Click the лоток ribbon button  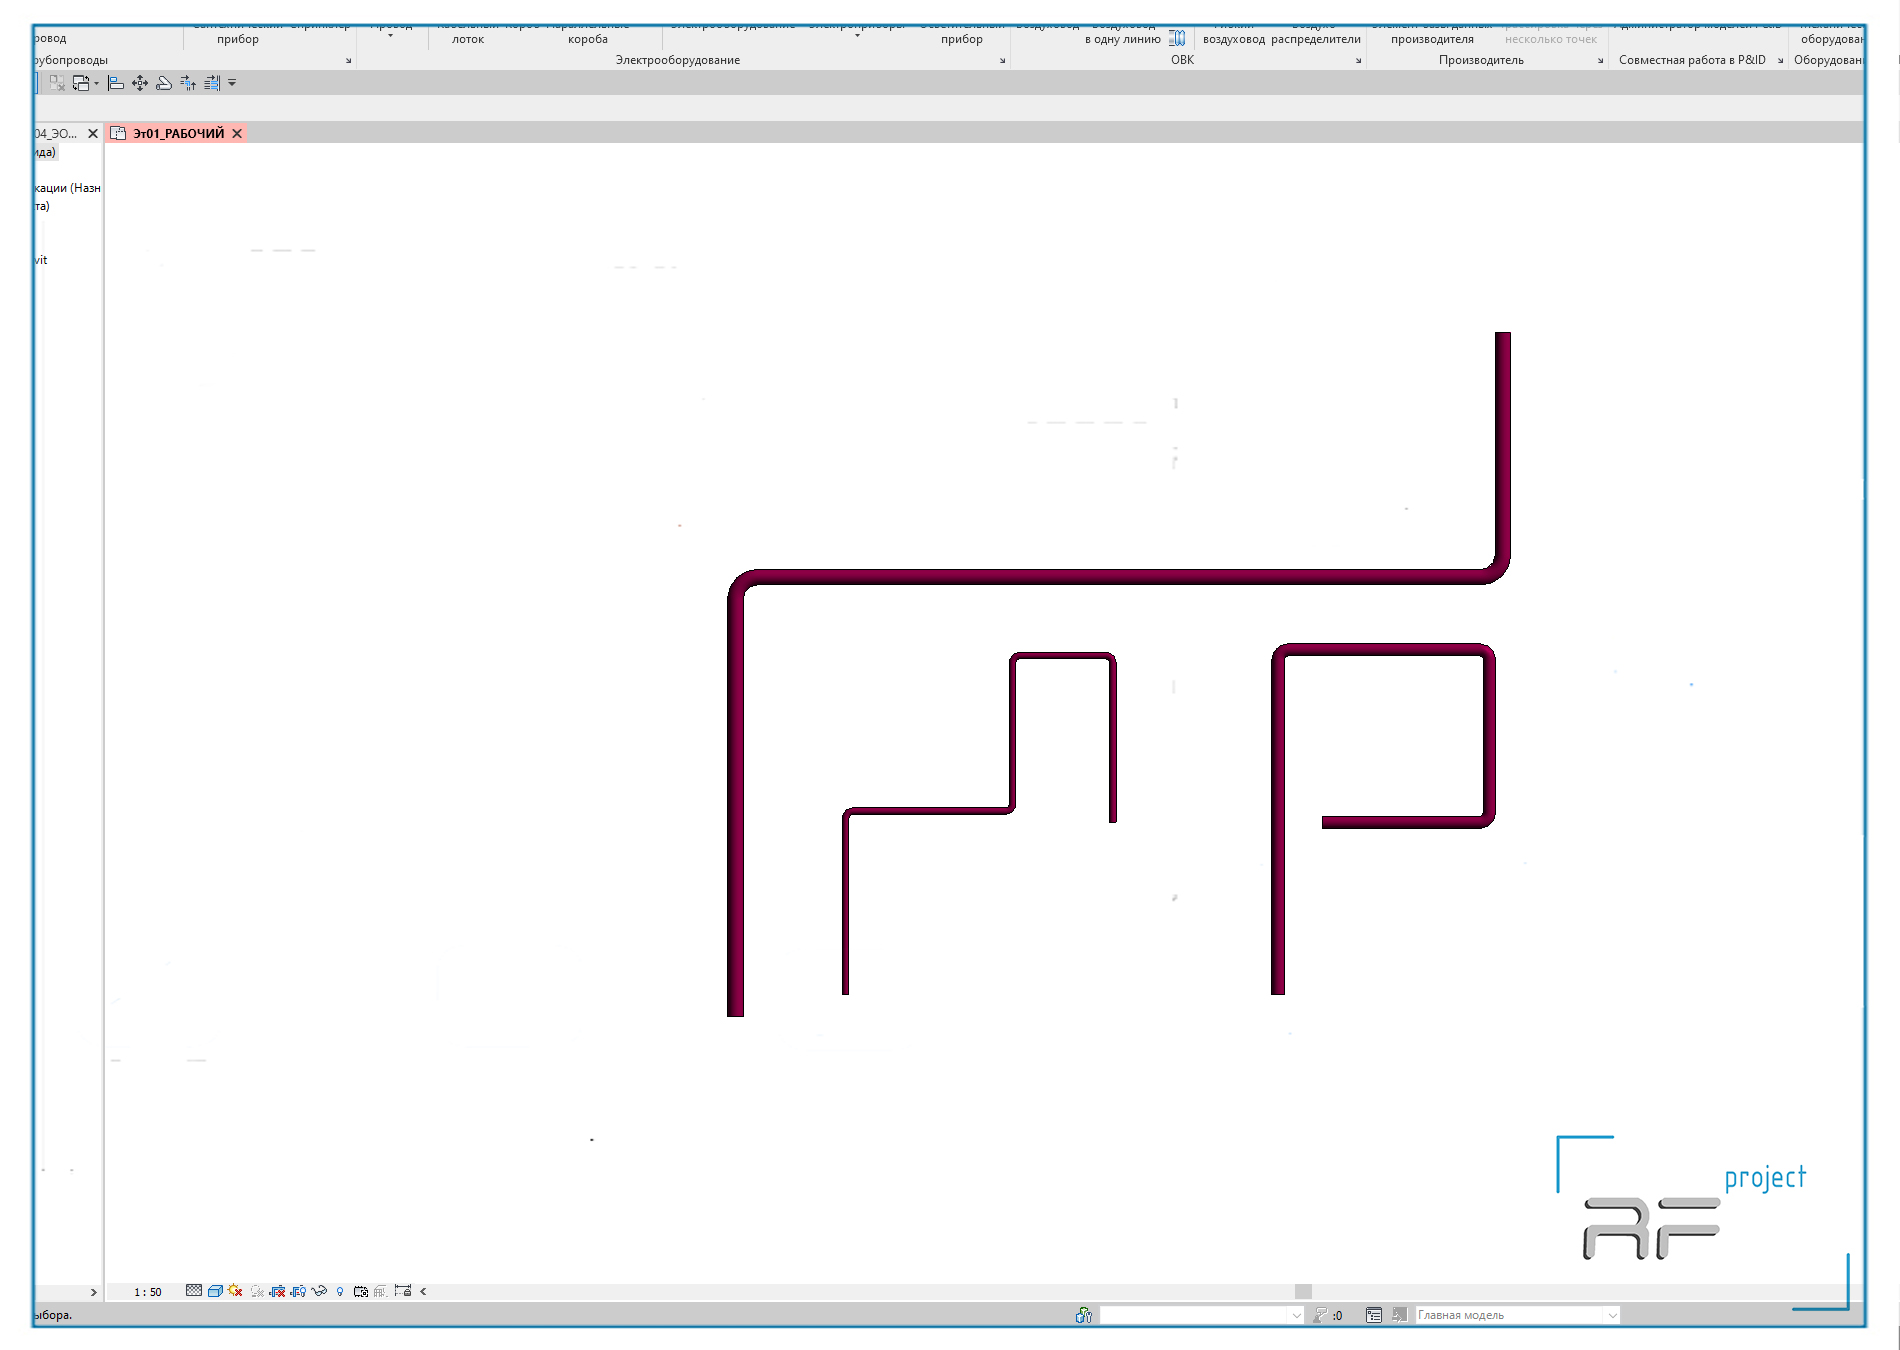pyautogui.click(x=467, y=39)
